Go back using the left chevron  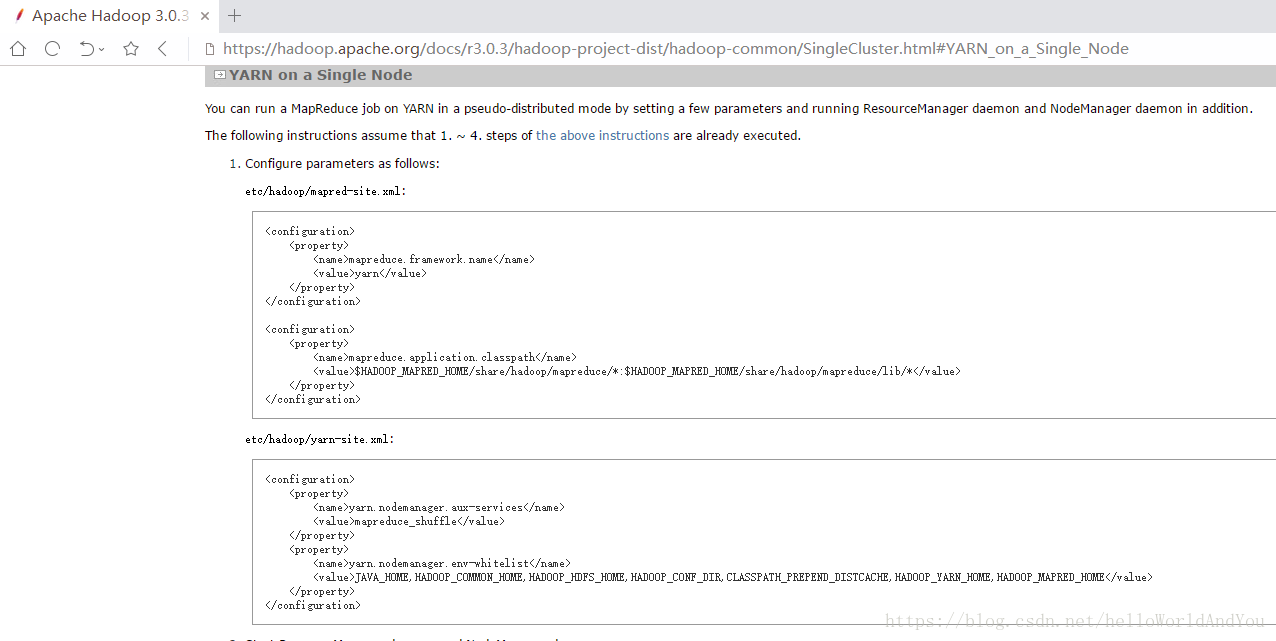coord(162,48)
